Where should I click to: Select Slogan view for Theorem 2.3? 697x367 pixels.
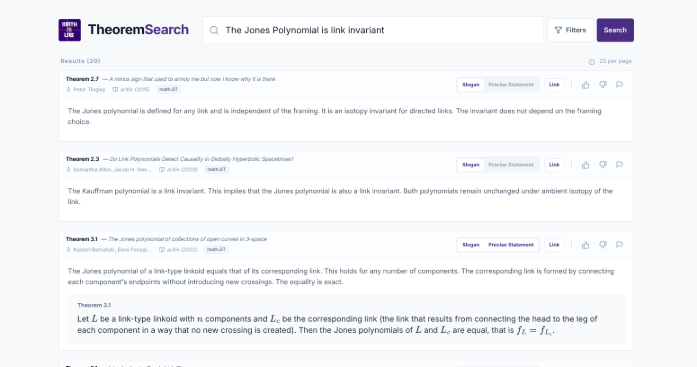point(471,165)
